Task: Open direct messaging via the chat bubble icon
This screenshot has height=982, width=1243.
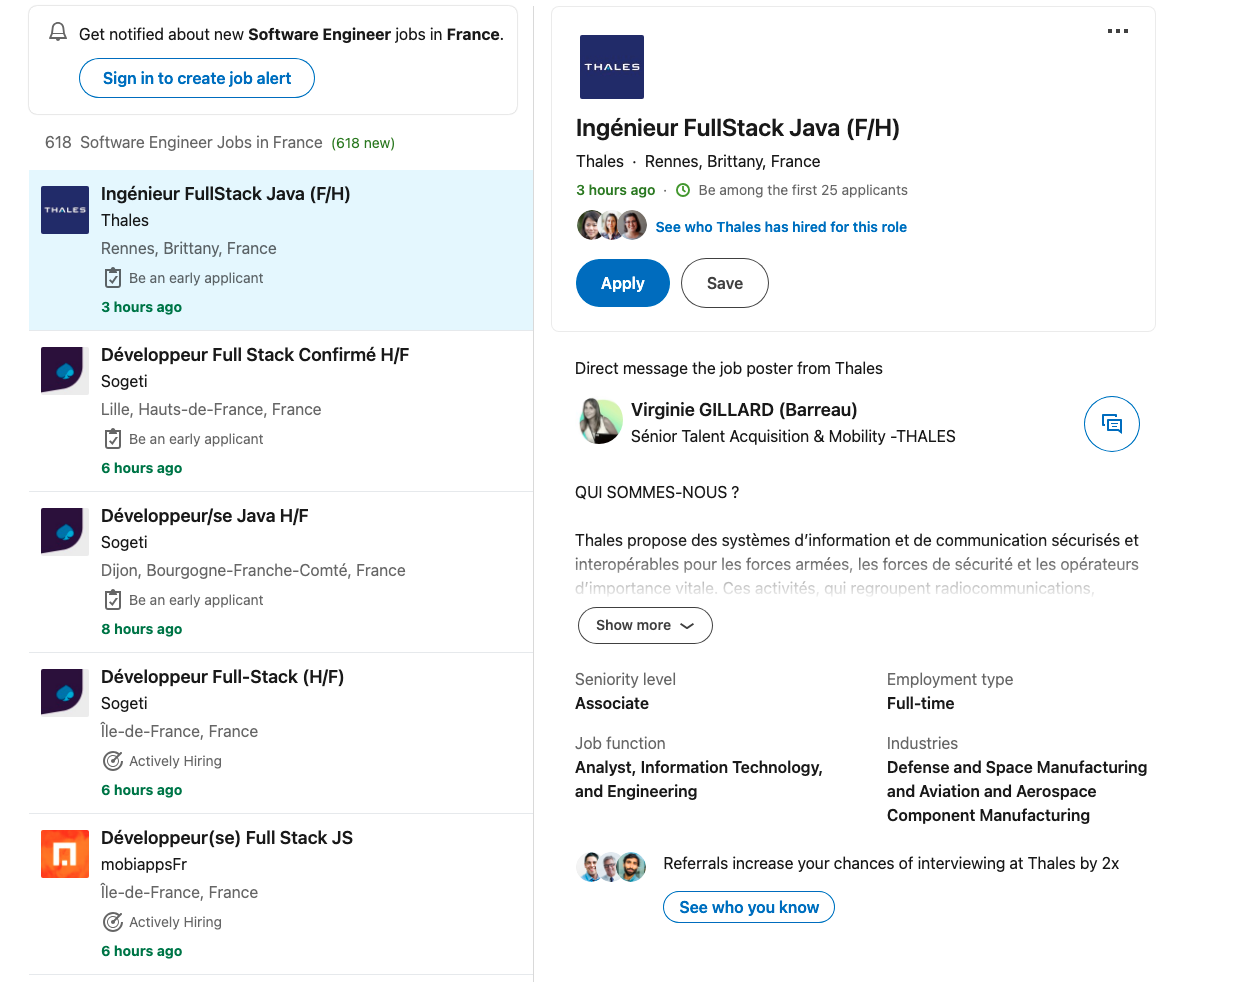Action: tap(1111, 424)
